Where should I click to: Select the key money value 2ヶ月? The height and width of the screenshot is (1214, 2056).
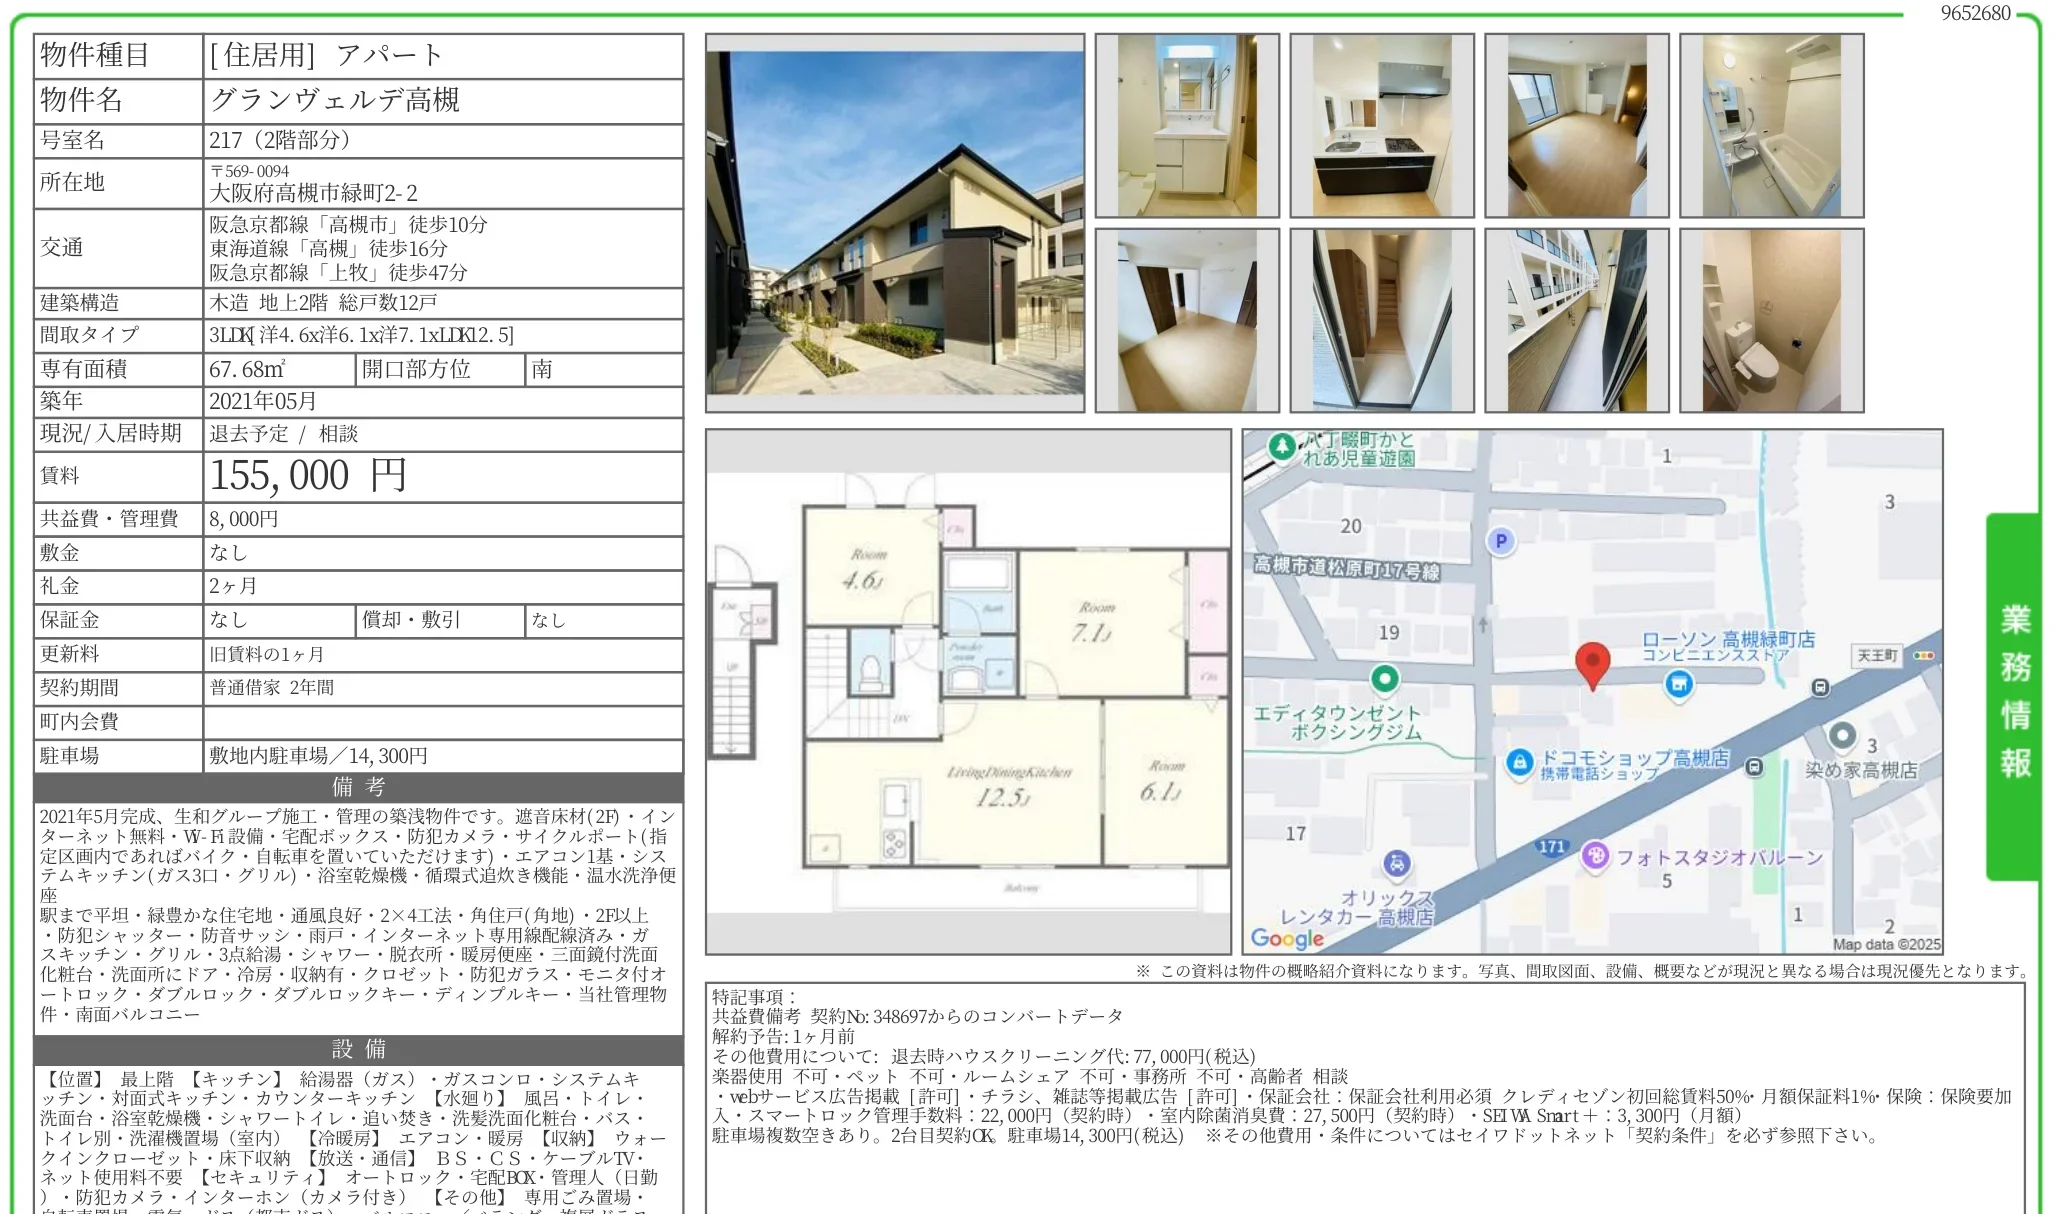pos(233,586)
